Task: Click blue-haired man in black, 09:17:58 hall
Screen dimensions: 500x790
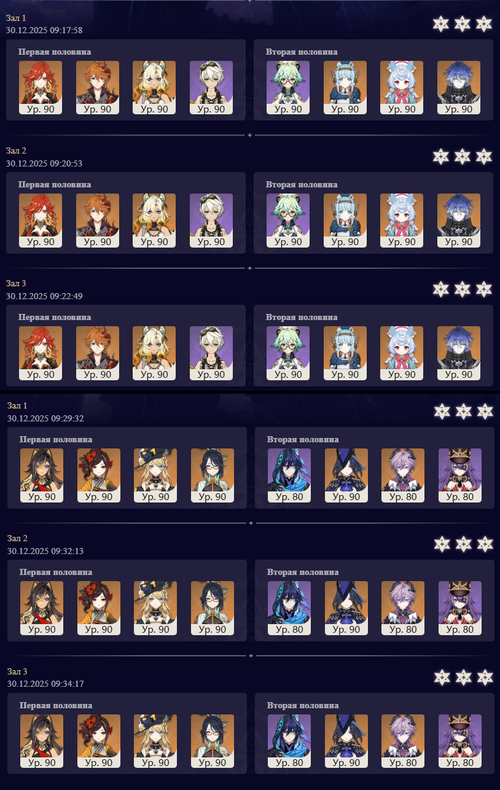Action: click(459, 88)
